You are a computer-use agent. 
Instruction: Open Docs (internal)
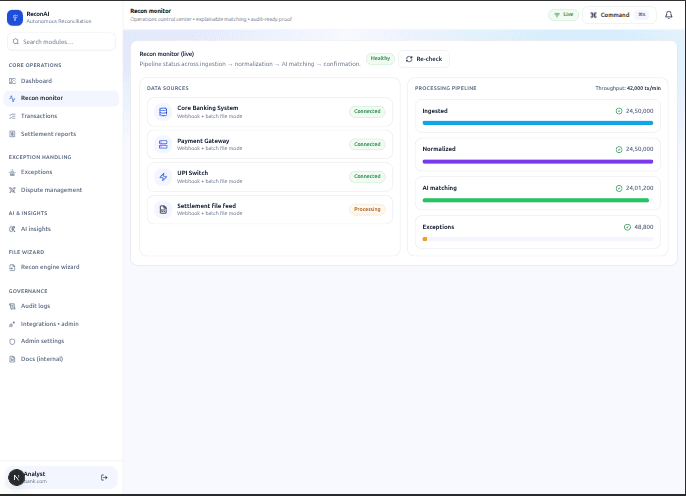click(x=61, y=359)
